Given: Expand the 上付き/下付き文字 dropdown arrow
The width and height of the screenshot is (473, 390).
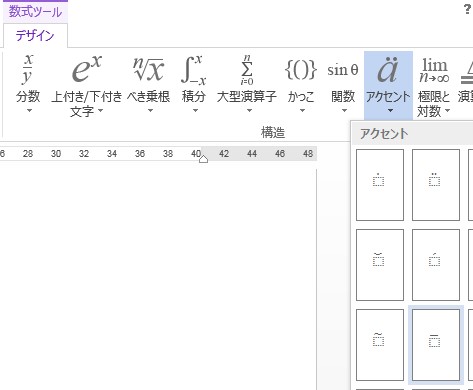Looking at the screenshot, I should click(x=100, y=110).
